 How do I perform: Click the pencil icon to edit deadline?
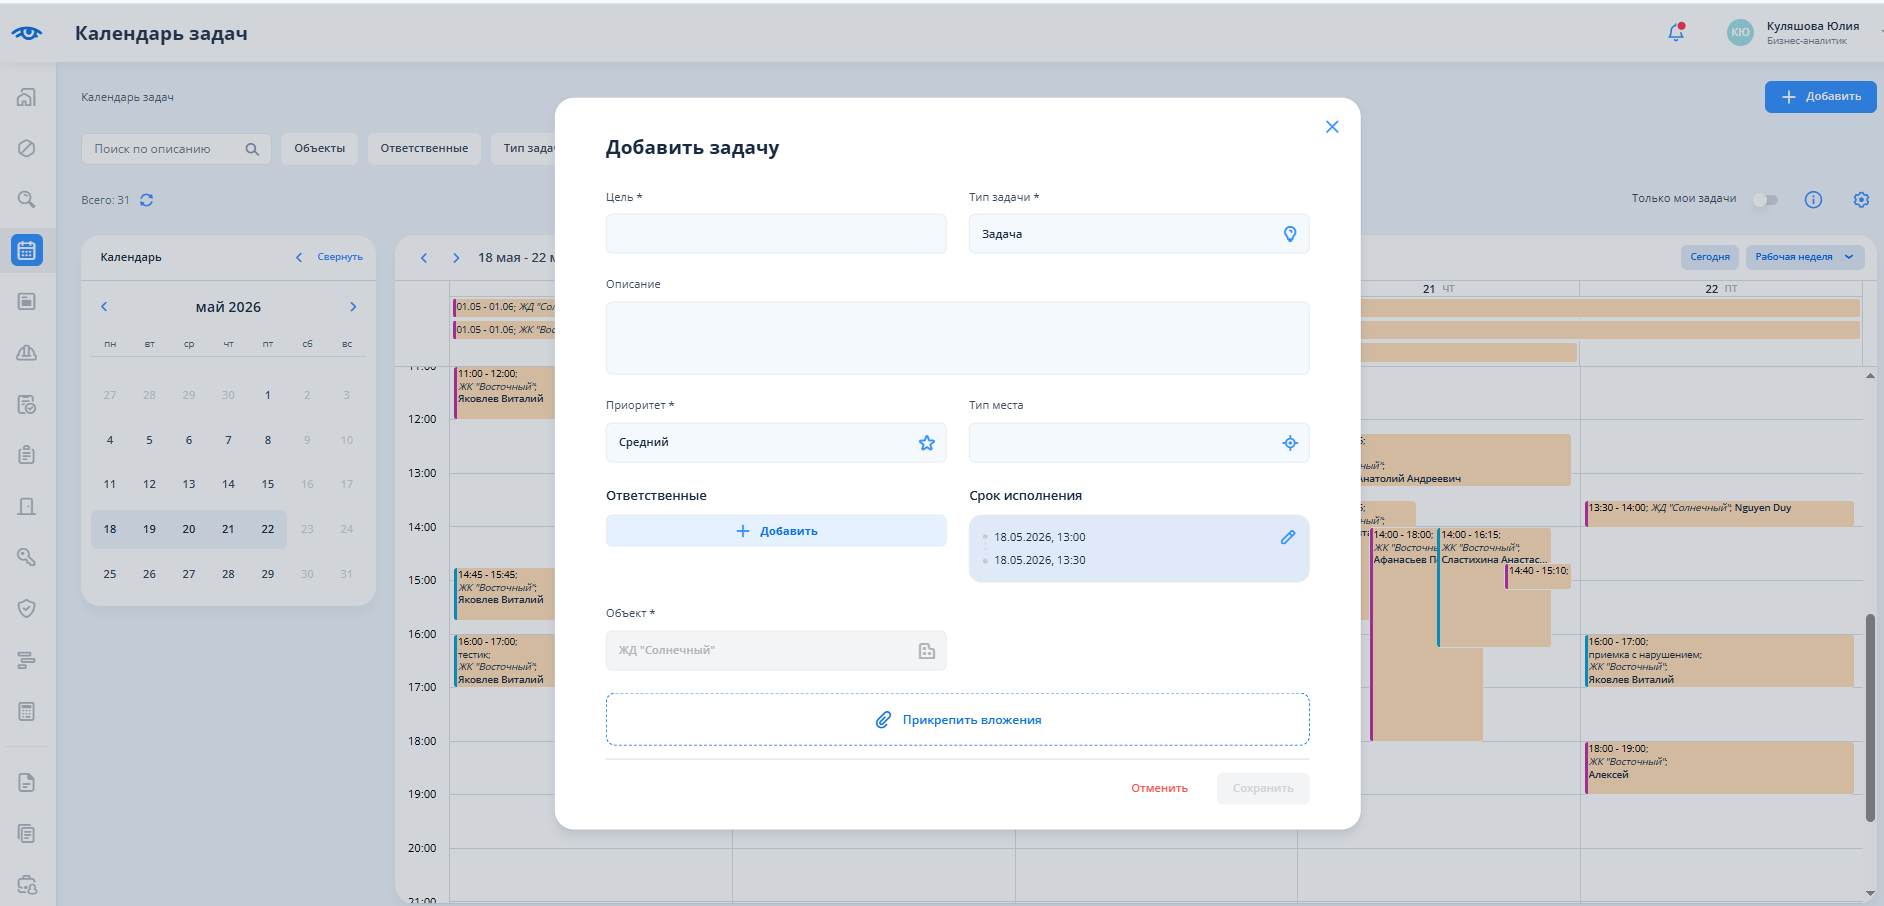point(1288,537)
